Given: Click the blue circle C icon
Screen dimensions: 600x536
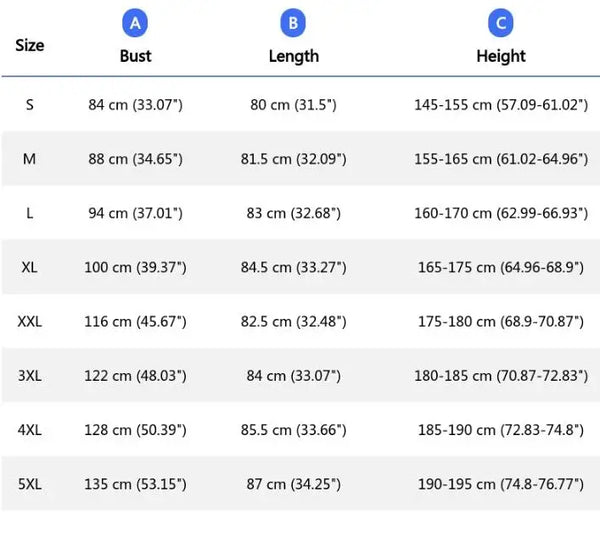Looking at the screenshot, I should (x=501, y=23).
